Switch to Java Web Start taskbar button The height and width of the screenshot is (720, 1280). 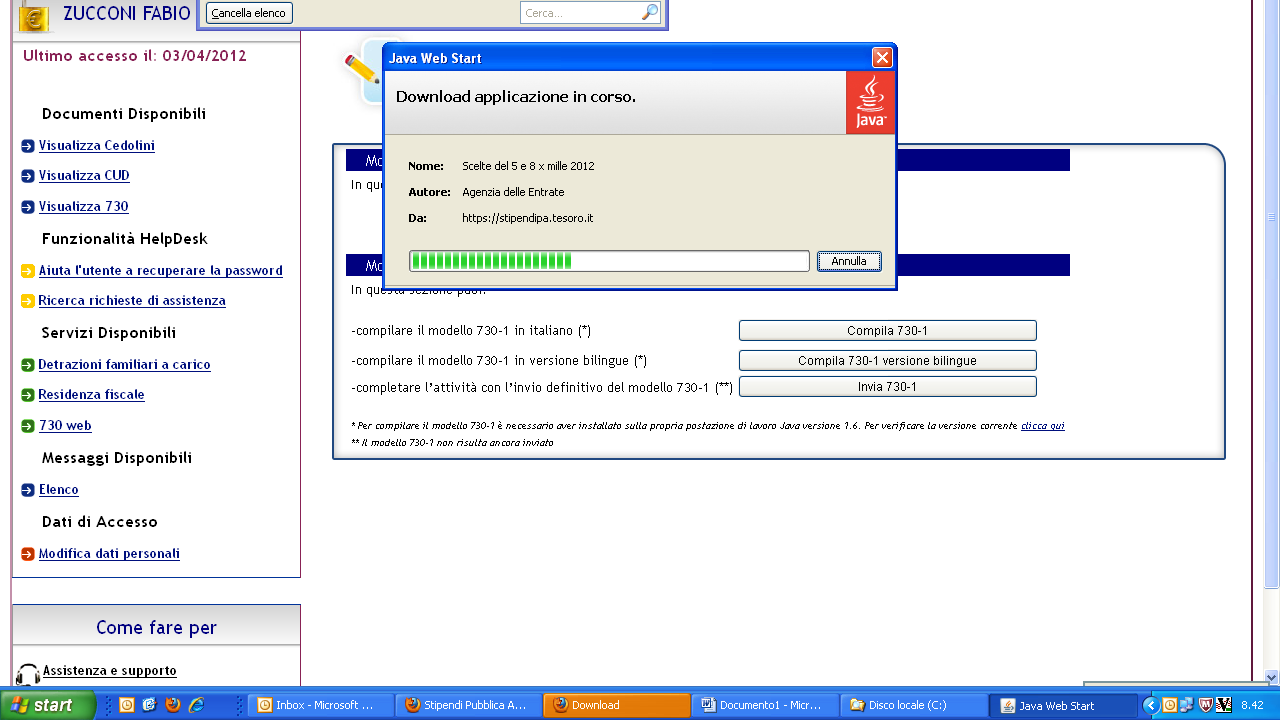(1063, 705)
